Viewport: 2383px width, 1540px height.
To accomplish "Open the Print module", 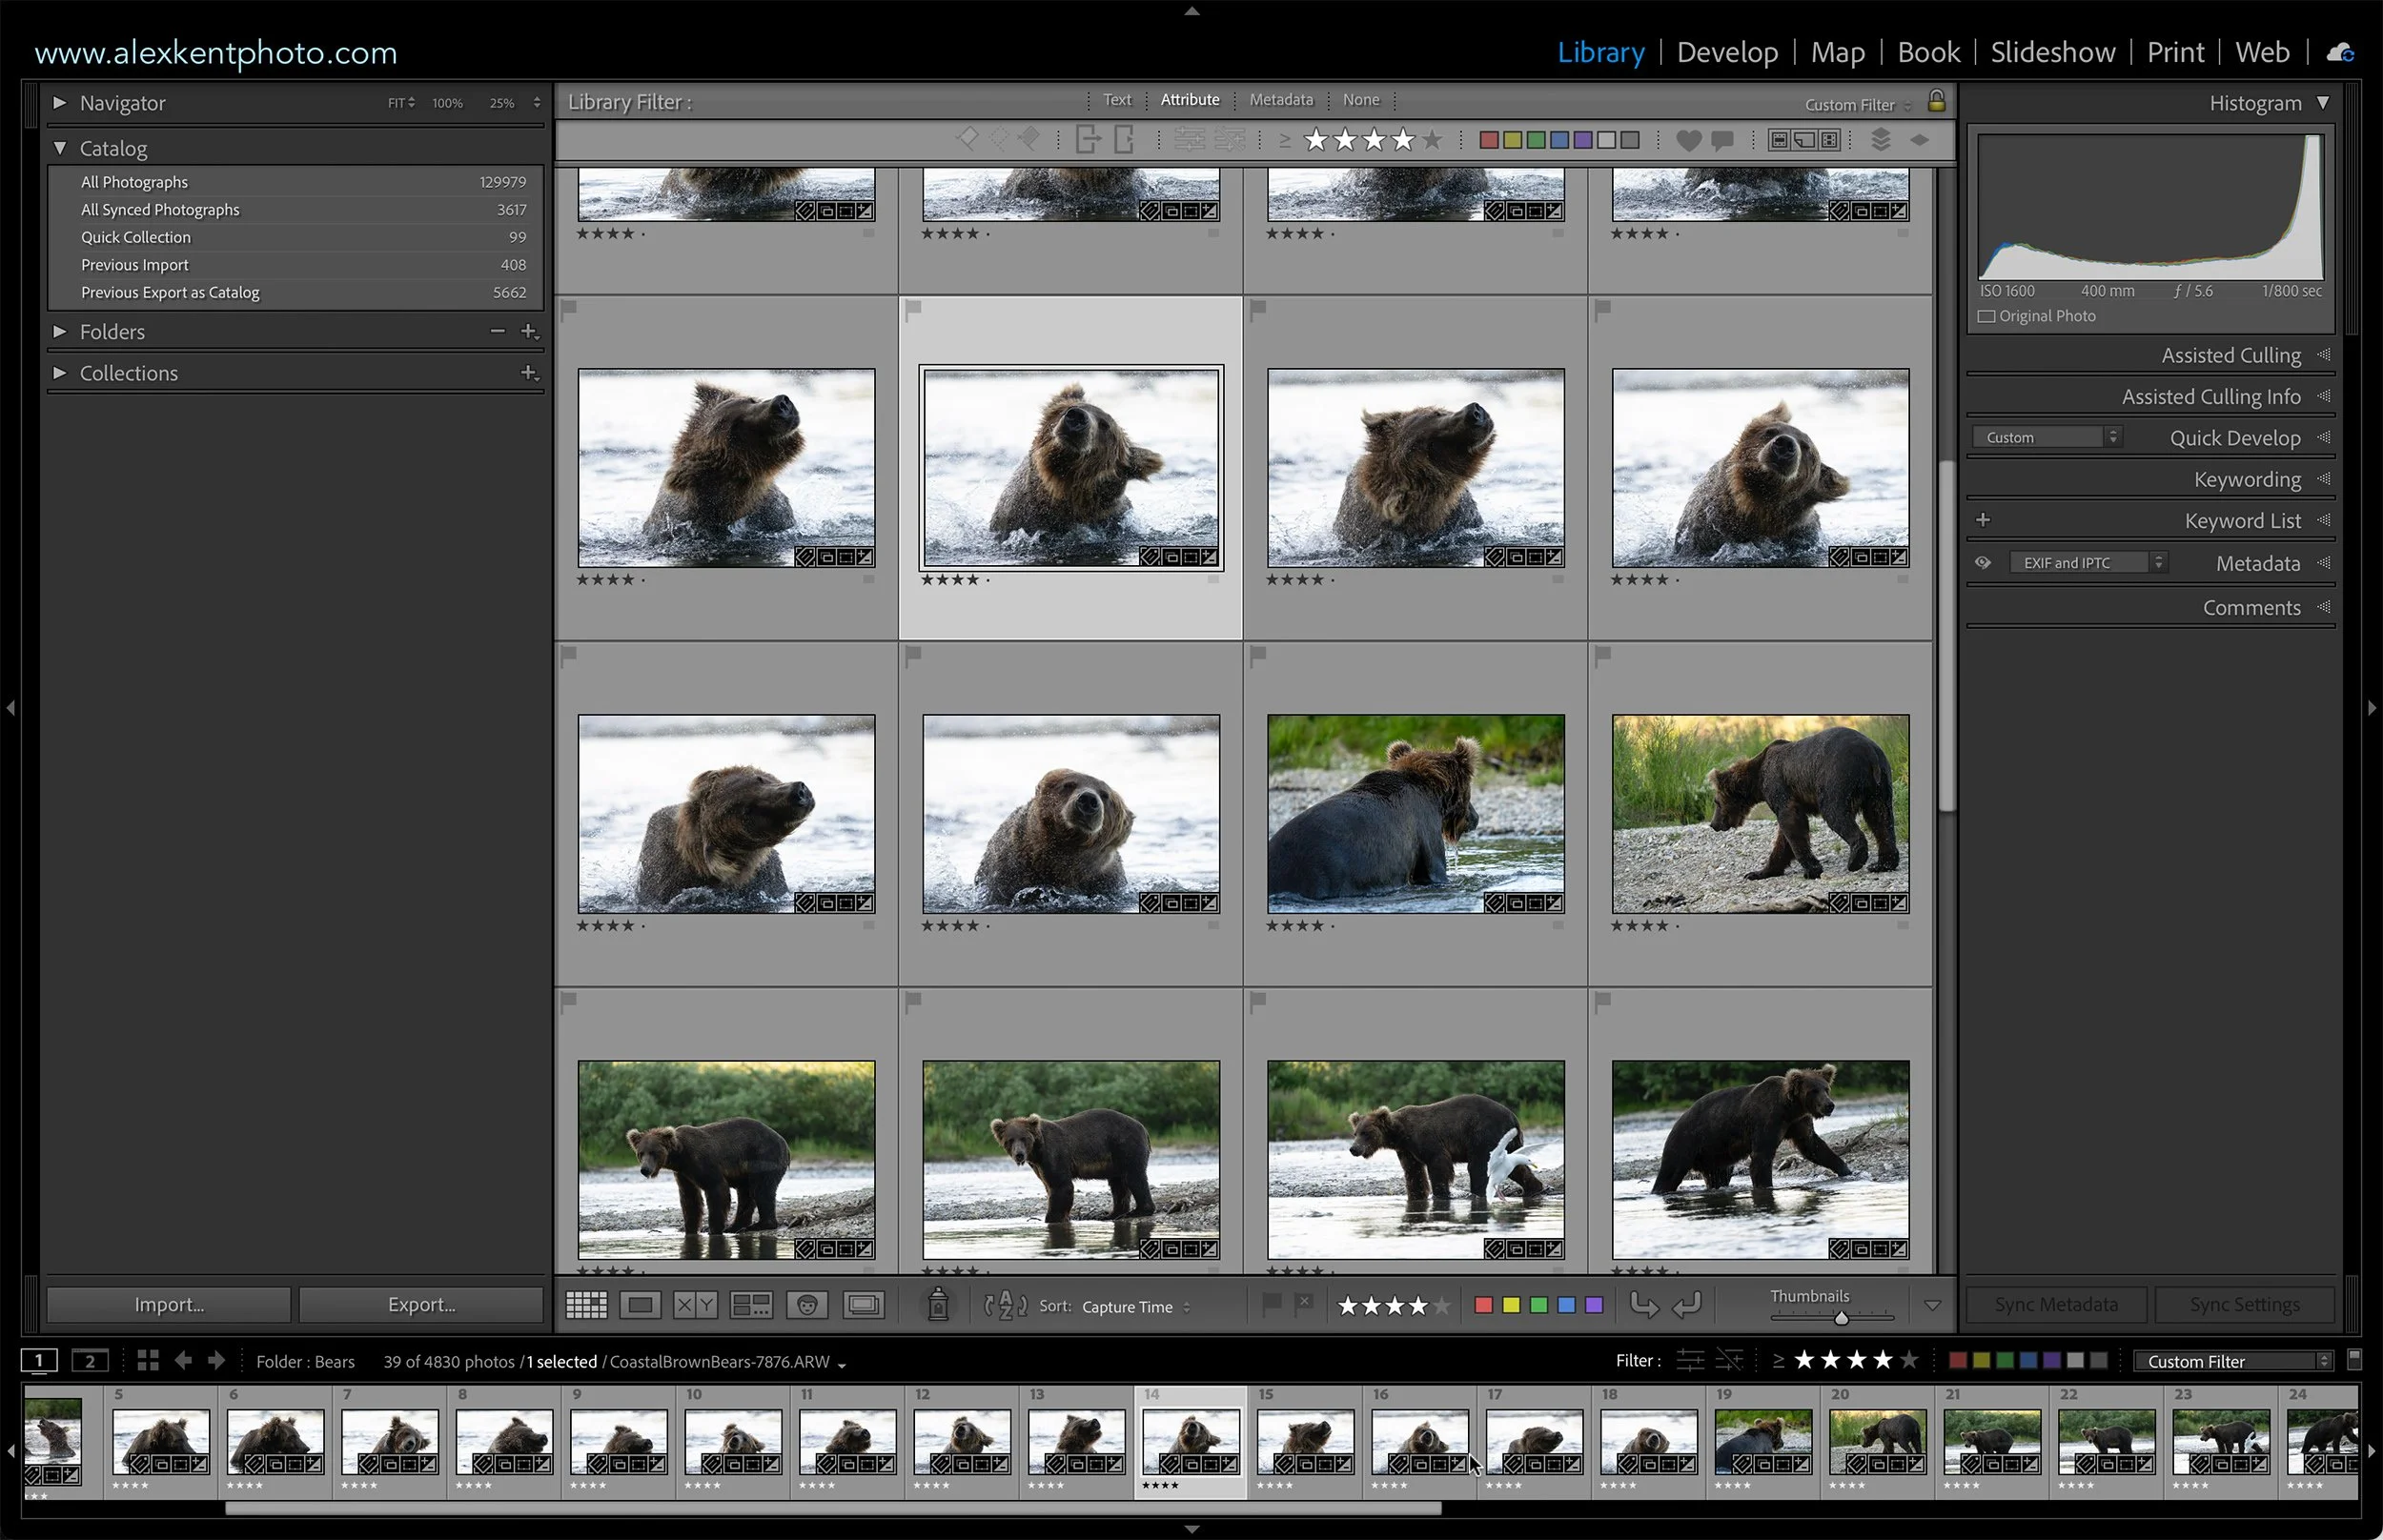I will pyautogui.click(x=2175, y=52).
